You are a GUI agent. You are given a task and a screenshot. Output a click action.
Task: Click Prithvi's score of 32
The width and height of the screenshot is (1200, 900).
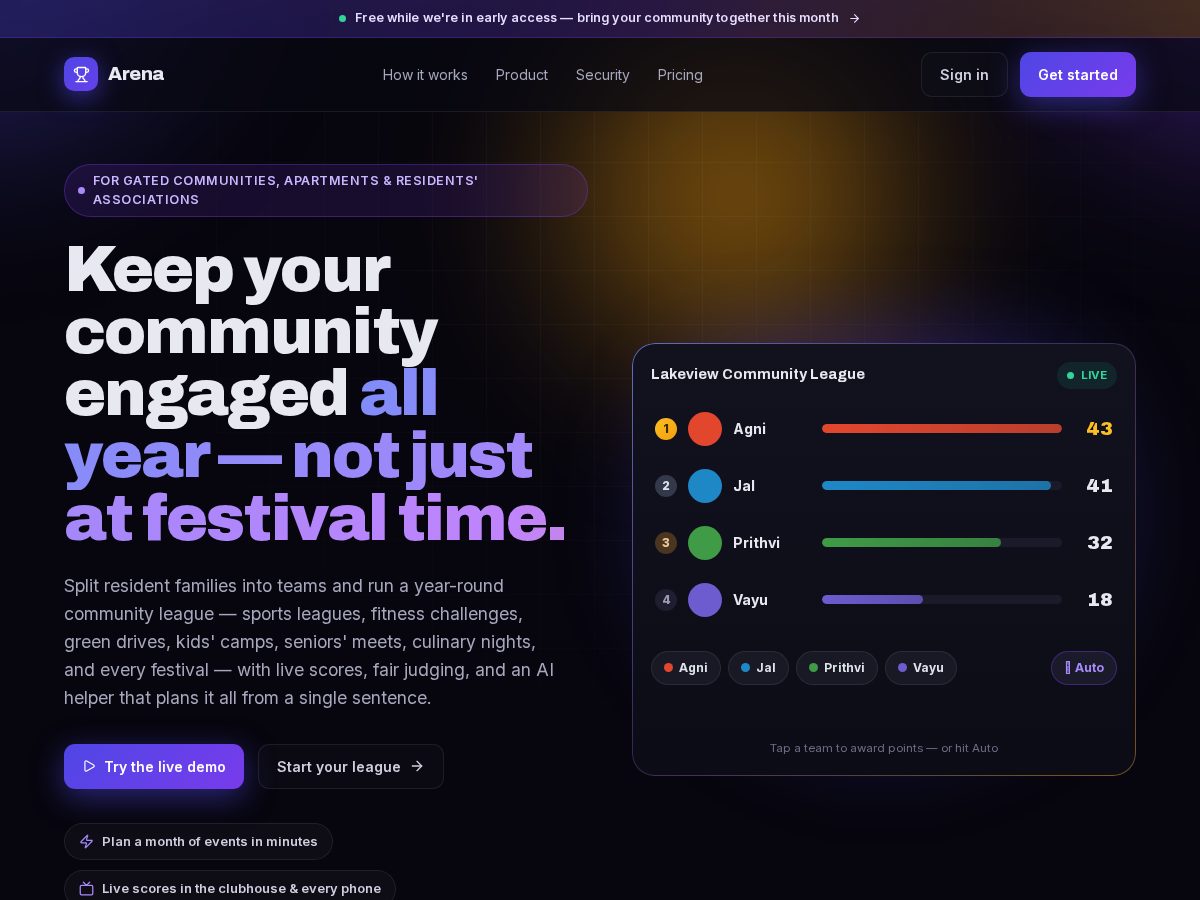click(1100, 543)
